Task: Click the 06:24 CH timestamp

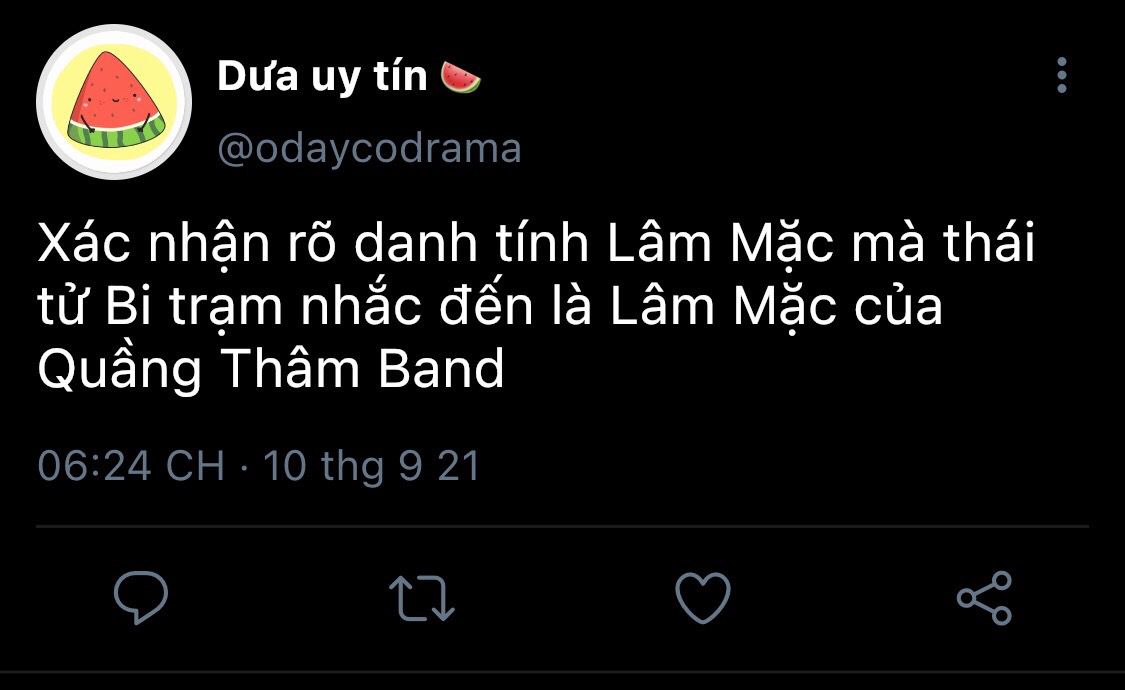Action: (131, 465)
